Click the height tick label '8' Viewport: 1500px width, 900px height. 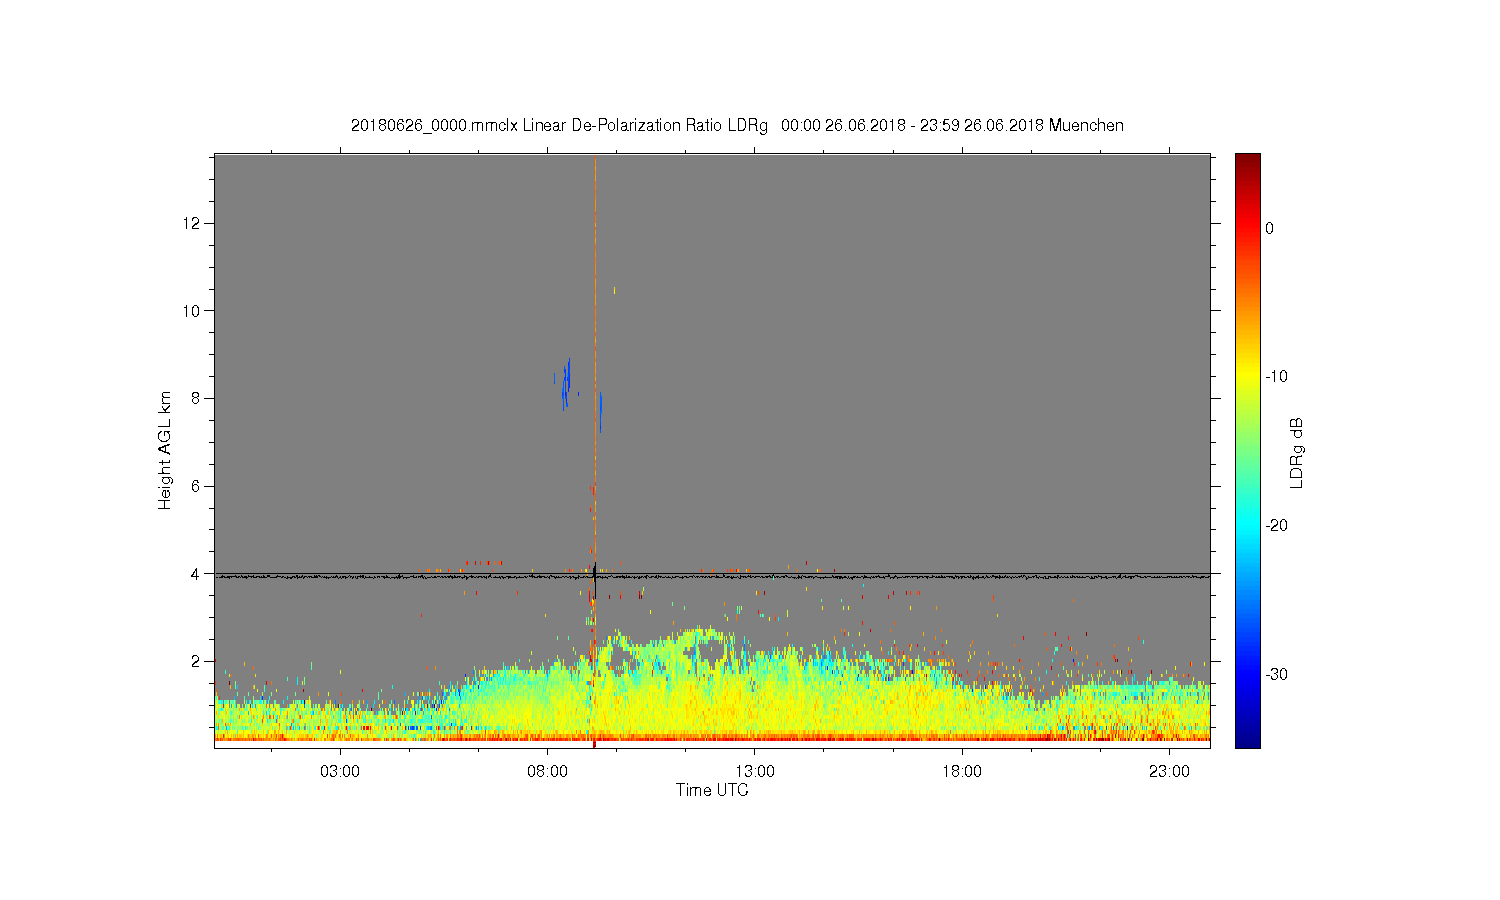pyautogui.click(x=197, y=398)
